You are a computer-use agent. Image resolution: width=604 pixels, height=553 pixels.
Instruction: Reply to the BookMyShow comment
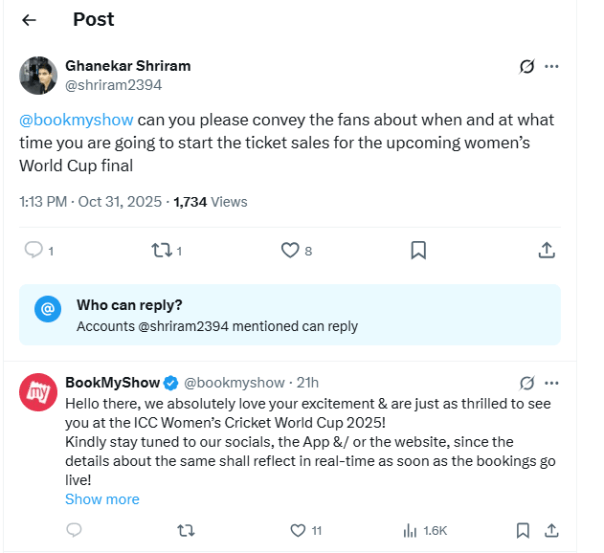click(73, 530)
